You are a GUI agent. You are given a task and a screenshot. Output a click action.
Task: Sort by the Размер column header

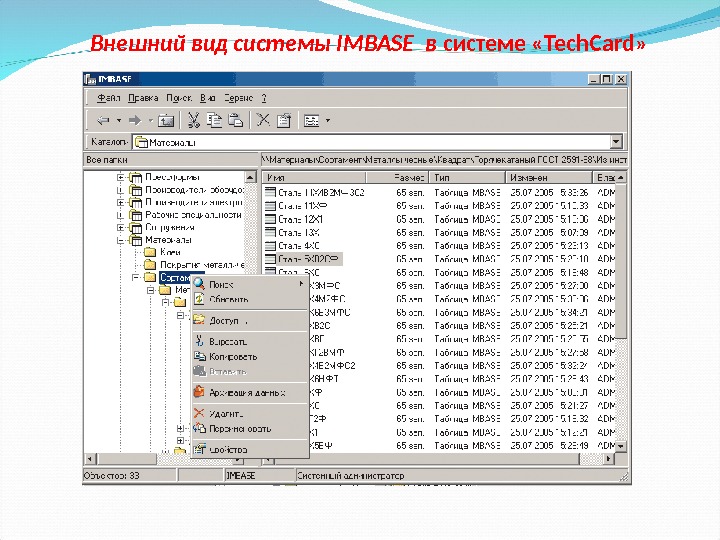397,177
